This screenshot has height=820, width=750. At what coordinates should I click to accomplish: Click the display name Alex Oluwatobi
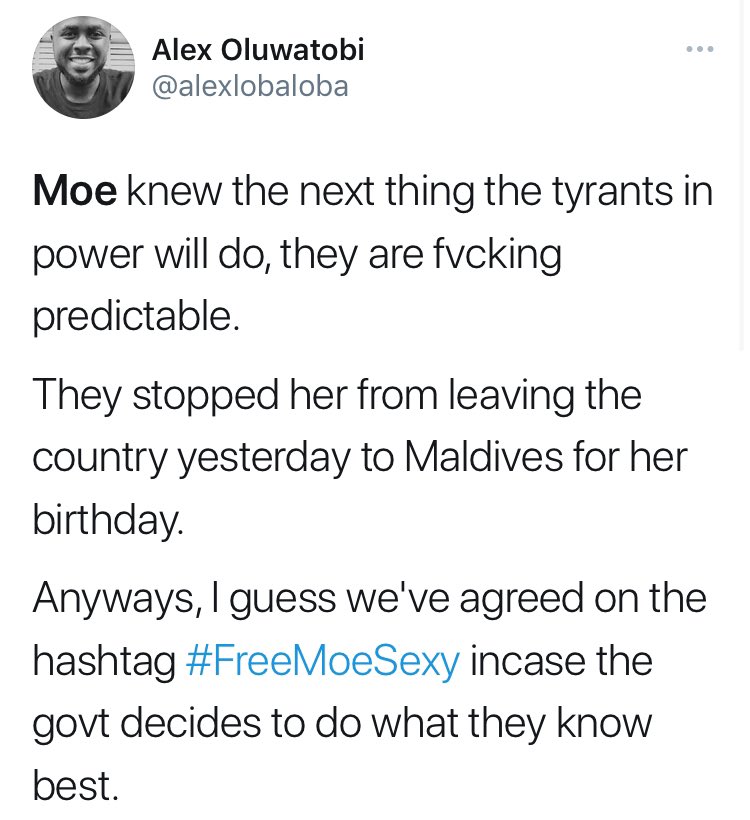click(x=258, y=51)
